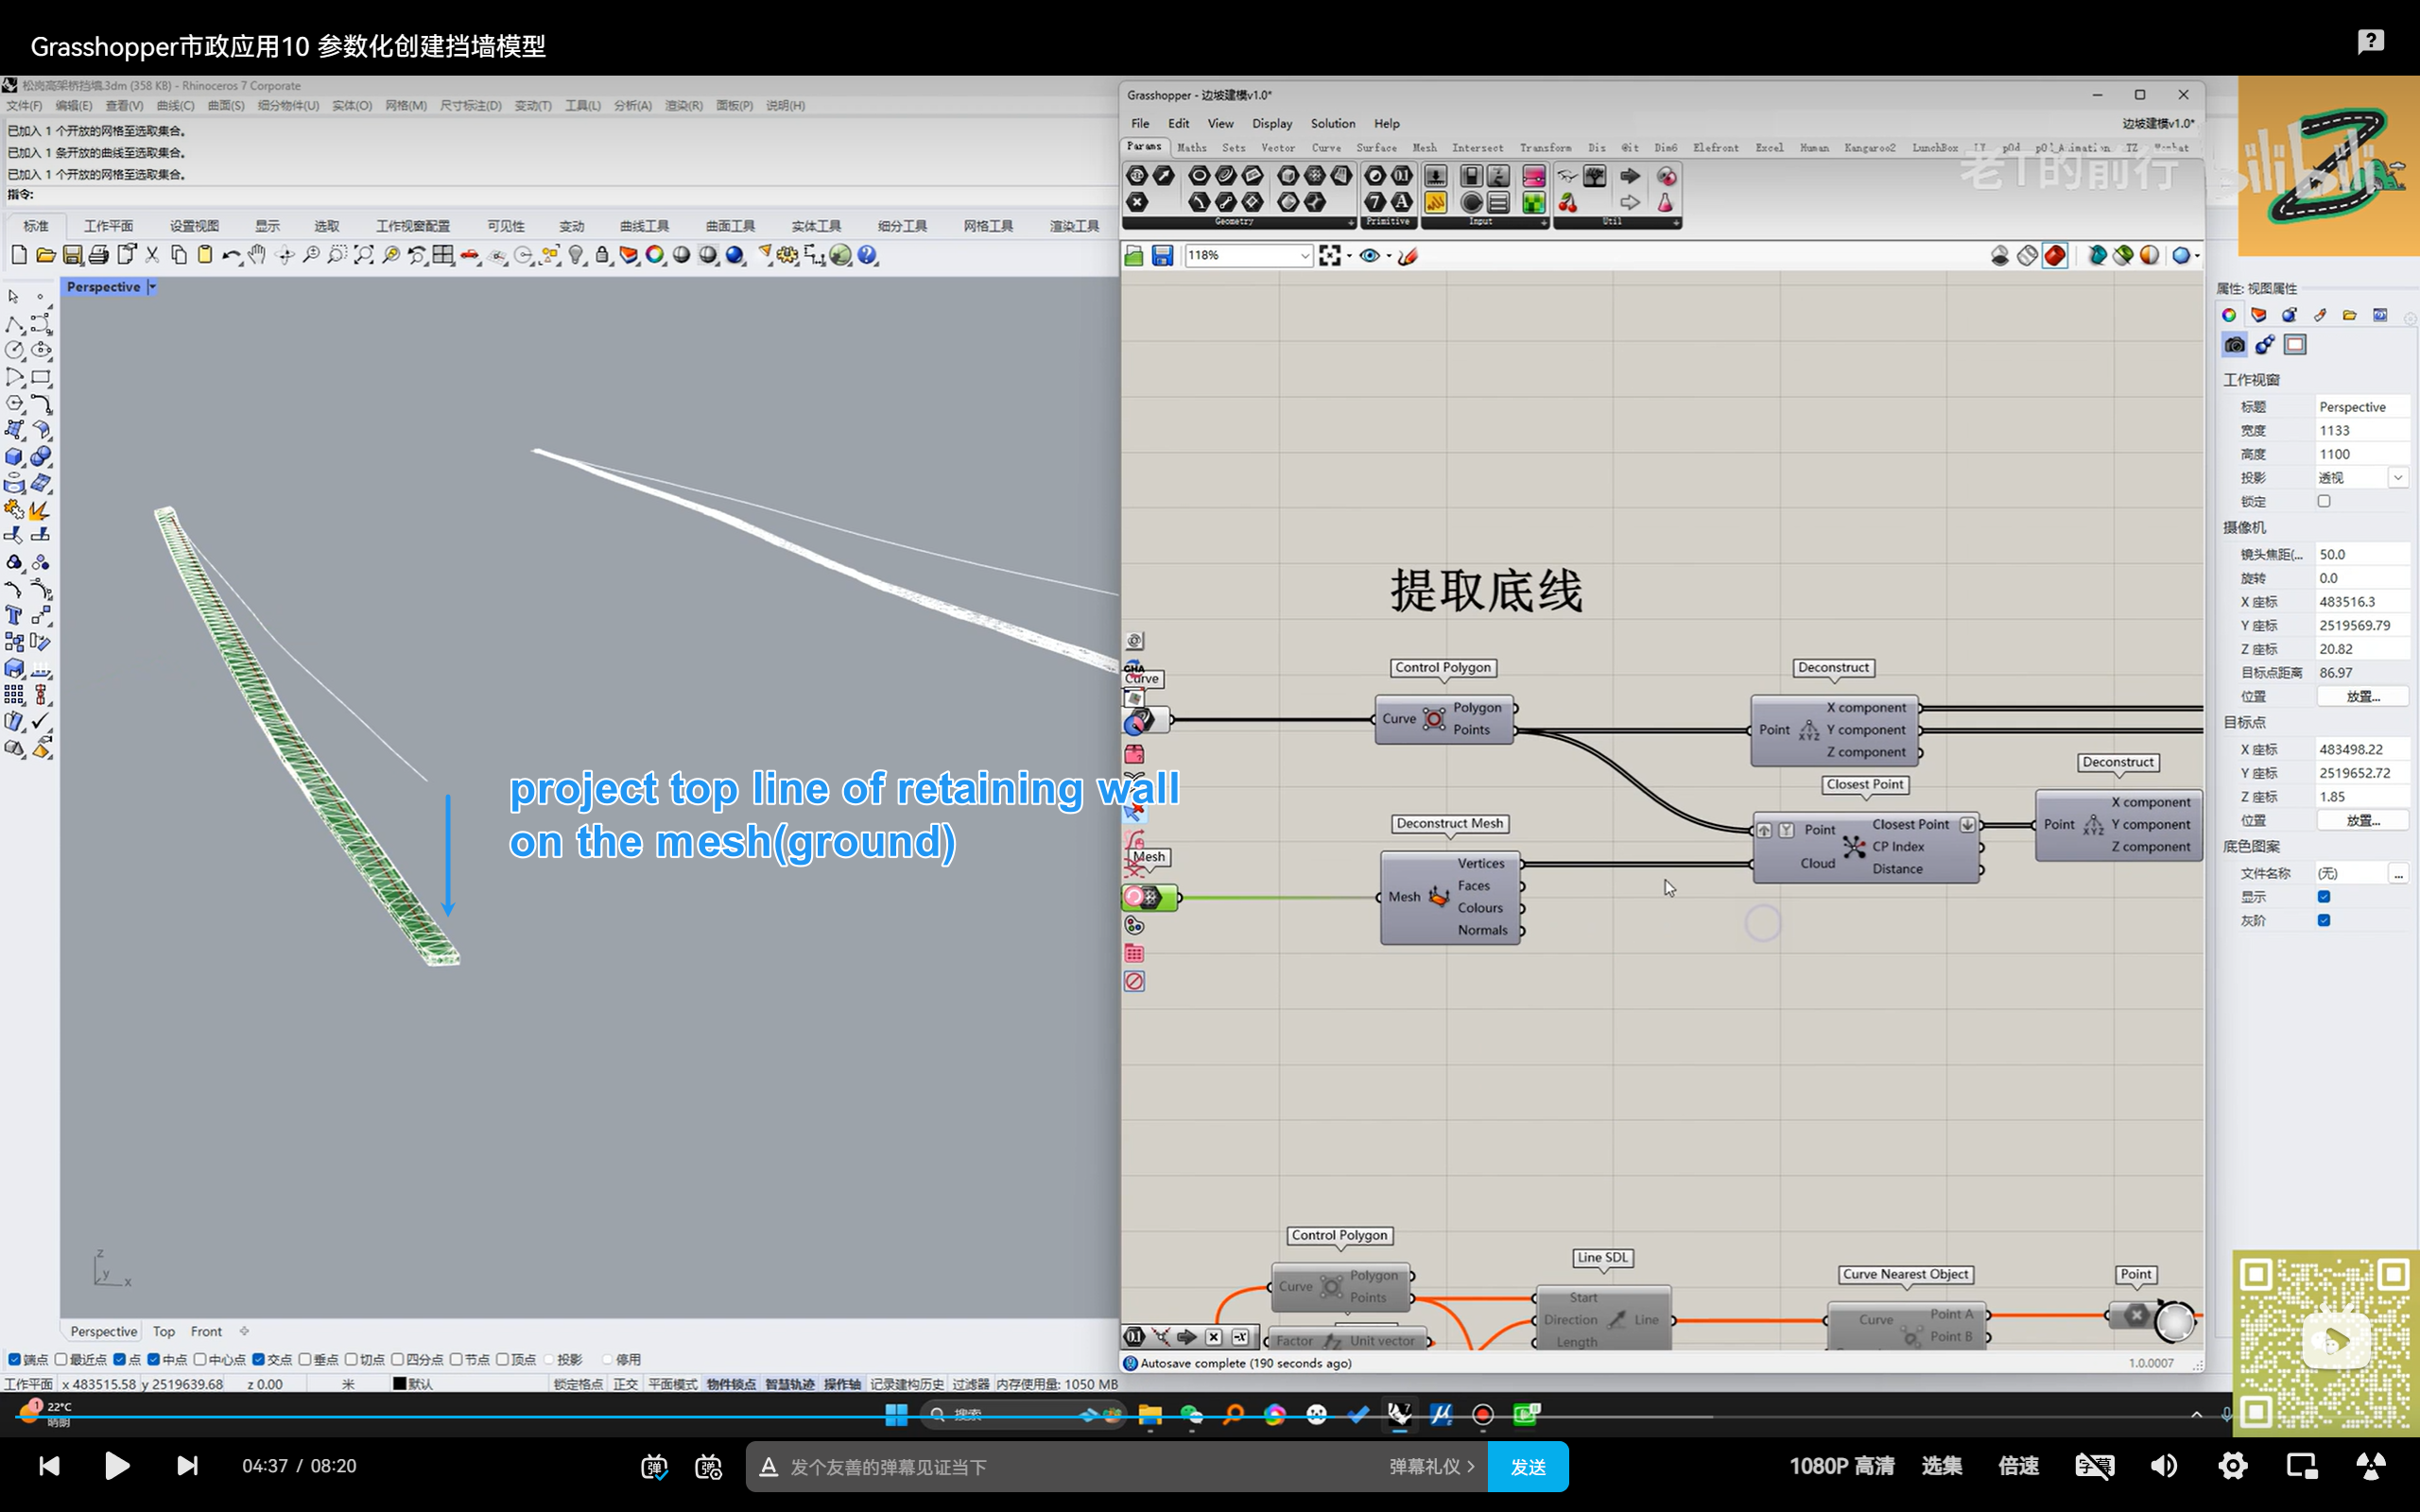This screenshot has width=2420, height=1512.
Task: Toggle the 端点 endpoint osnap checkbox
Action: point(14,1359)
